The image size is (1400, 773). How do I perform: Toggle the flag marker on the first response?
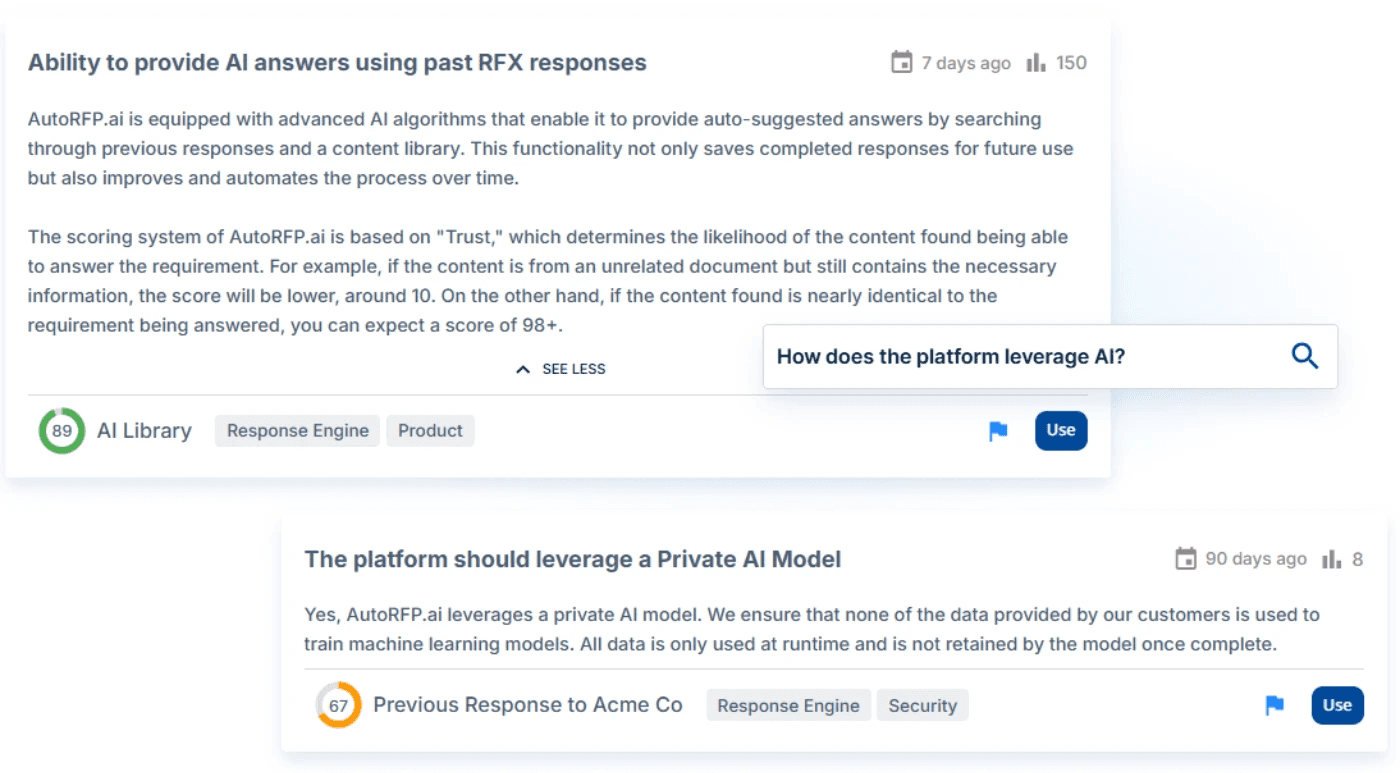[x=997, y=430]
